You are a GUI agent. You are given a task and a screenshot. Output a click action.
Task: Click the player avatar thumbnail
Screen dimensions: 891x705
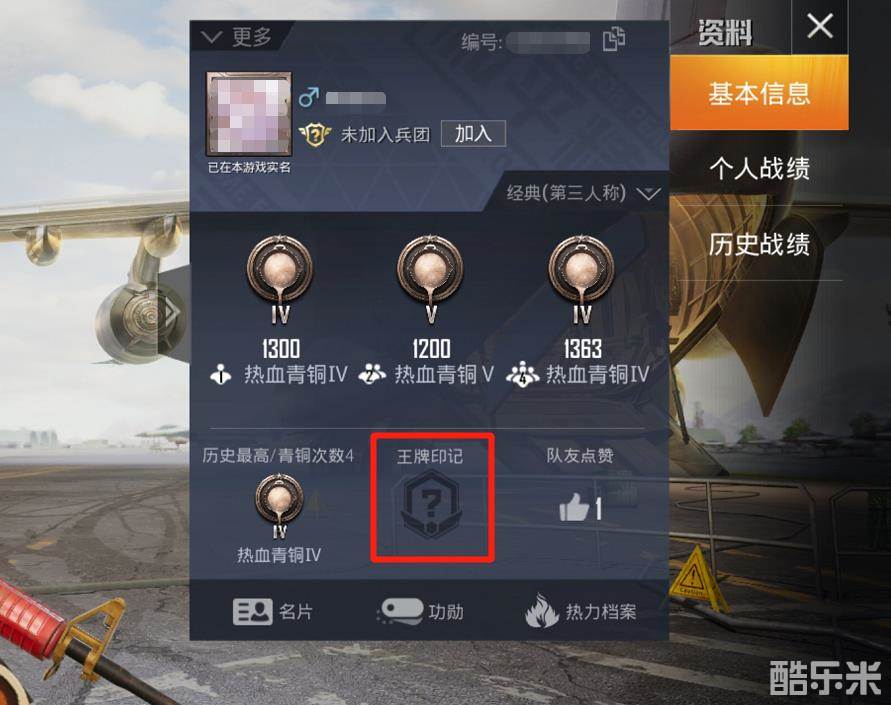click(249, 114)
